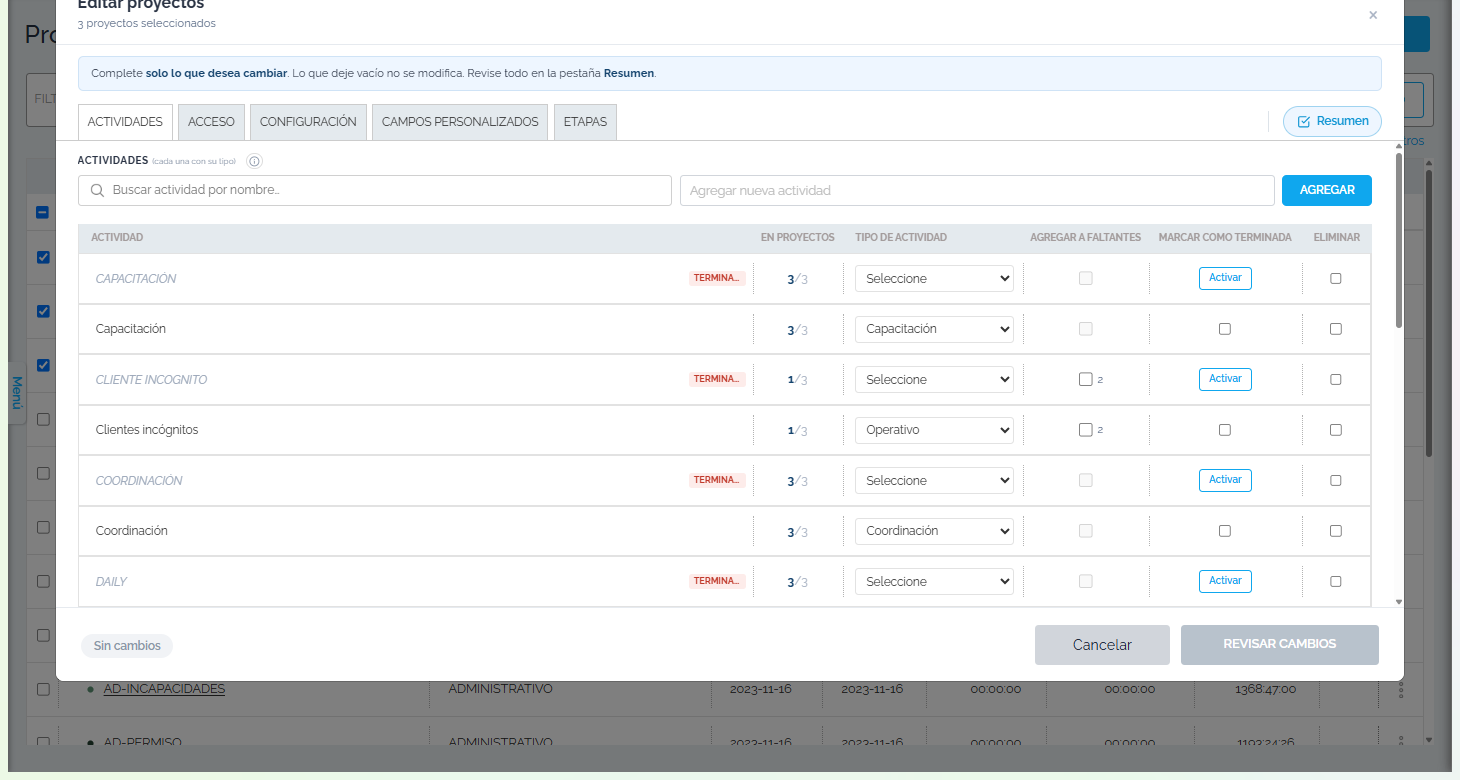Click the TERMINA badge on DAILY row

[717, 582]
